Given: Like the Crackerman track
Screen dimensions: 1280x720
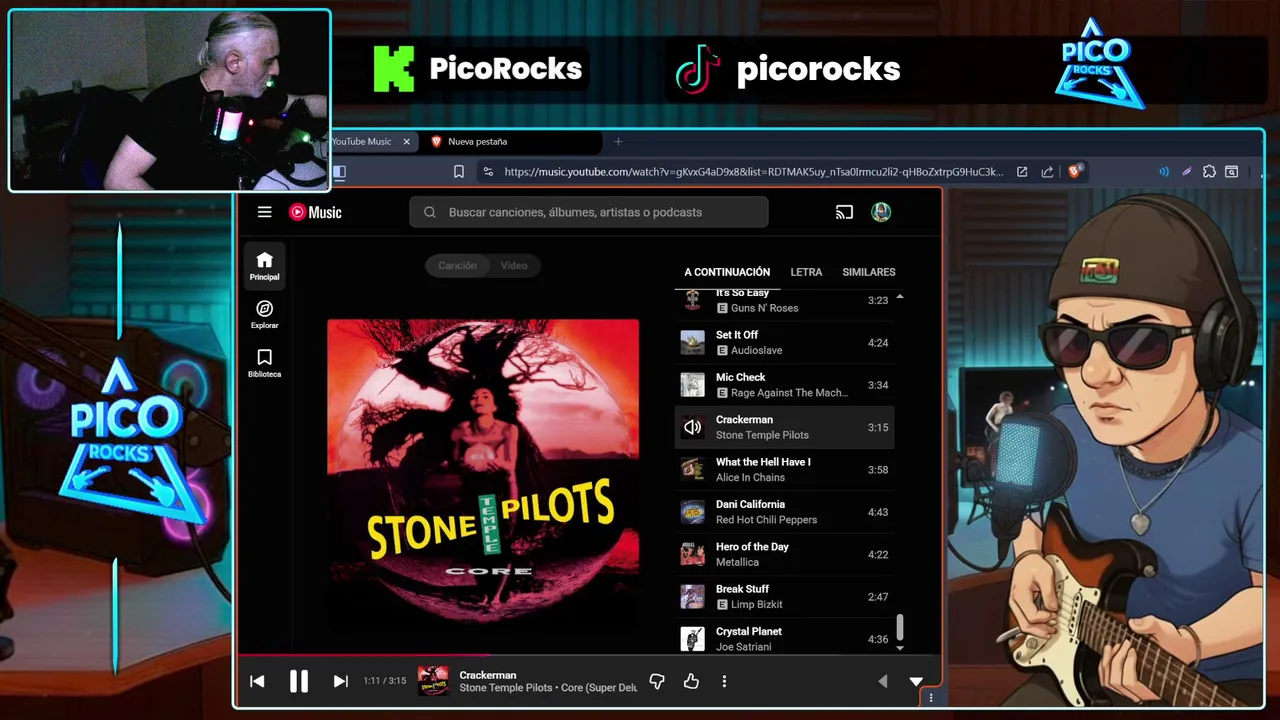Looking at the screenshot, I should [x=691, y=681].
